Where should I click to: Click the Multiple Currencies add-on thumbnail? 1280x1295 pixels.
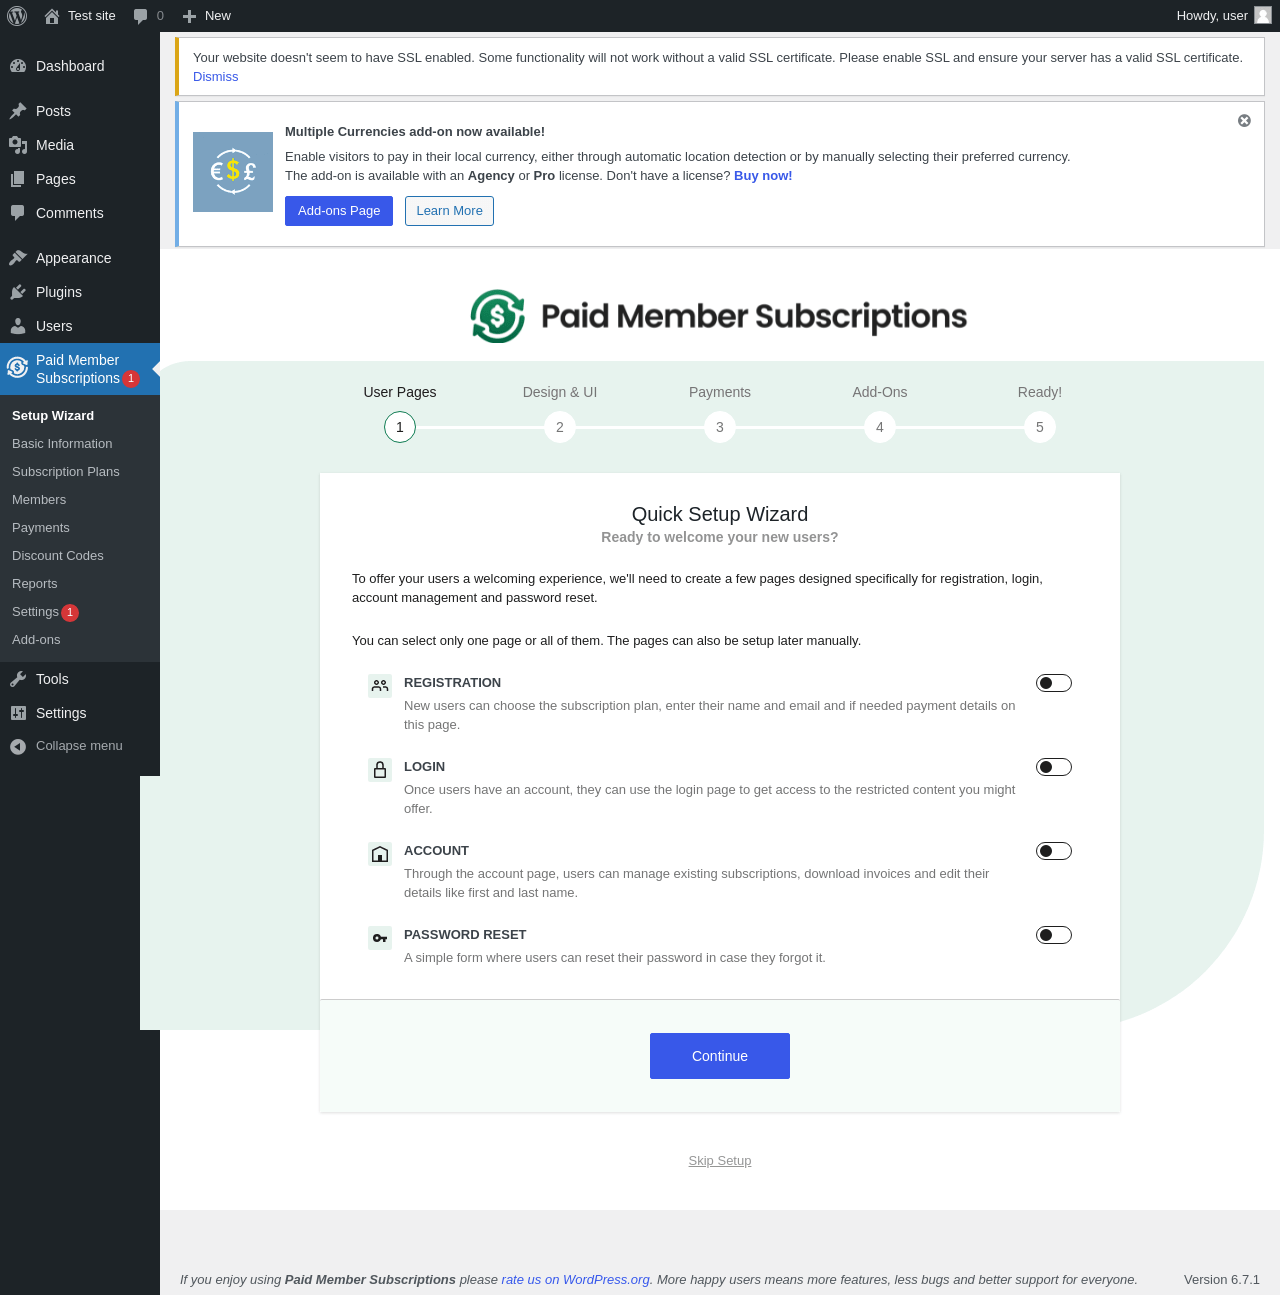(233, 172)
